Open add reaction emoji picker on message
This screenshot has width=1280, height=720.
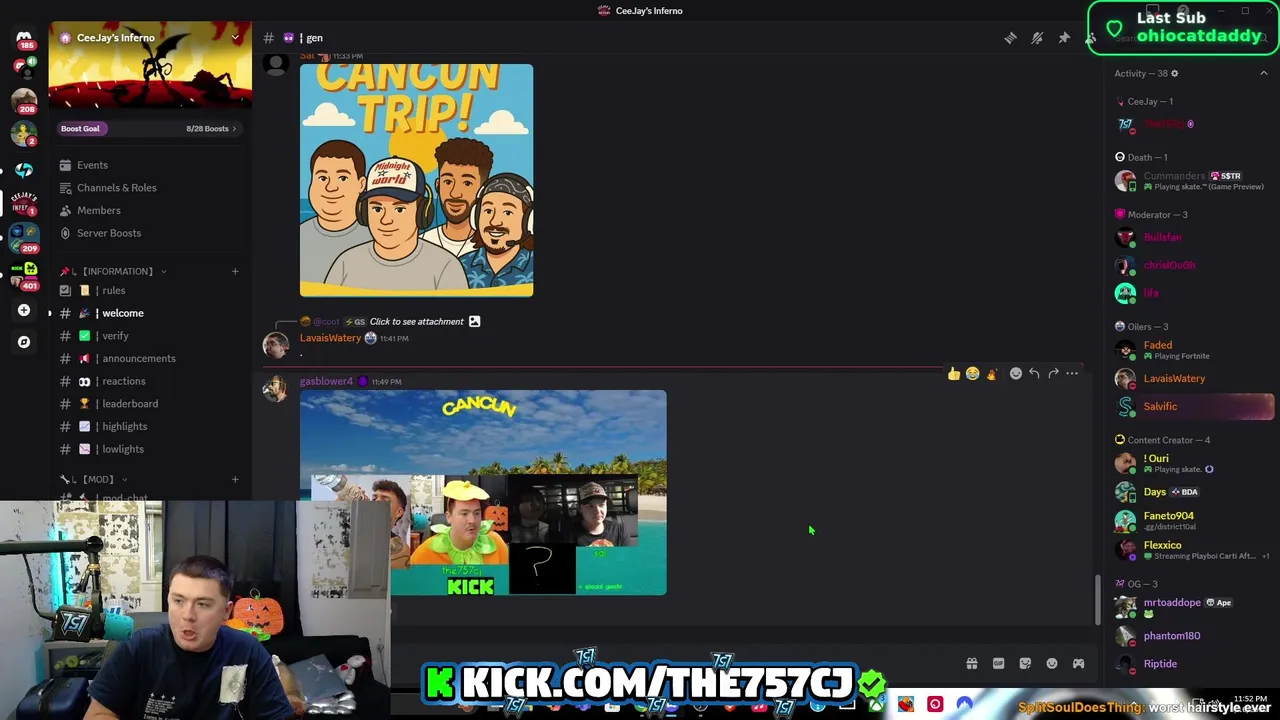click(x=1016, y=374)
